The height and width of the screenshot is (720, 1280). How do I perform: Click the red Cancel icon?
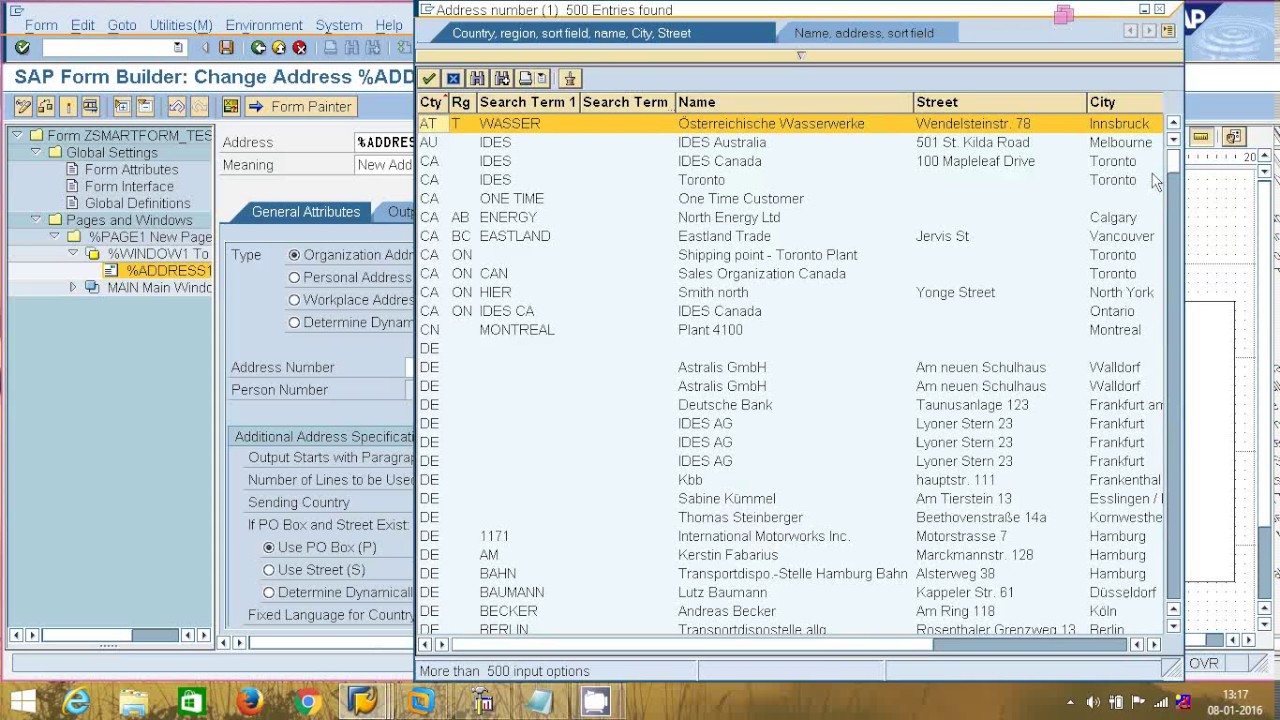[299, 47]
